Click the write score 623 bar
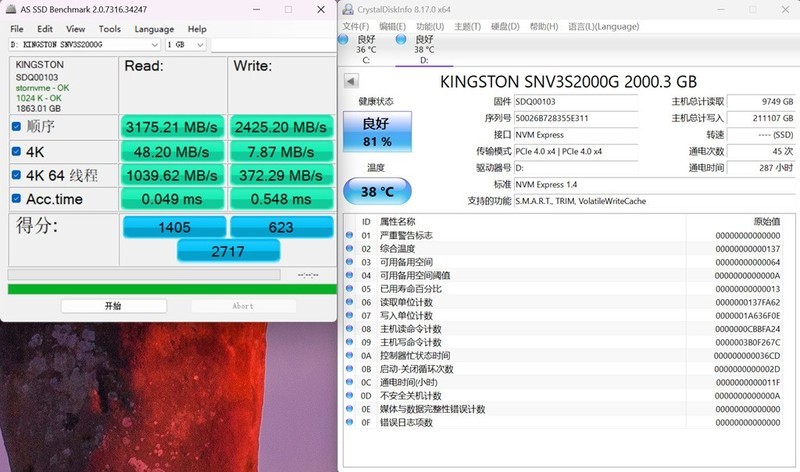Image resolution: width=800 pixels, height=472 pixels. pyautogui.click(x=282, y=227)
